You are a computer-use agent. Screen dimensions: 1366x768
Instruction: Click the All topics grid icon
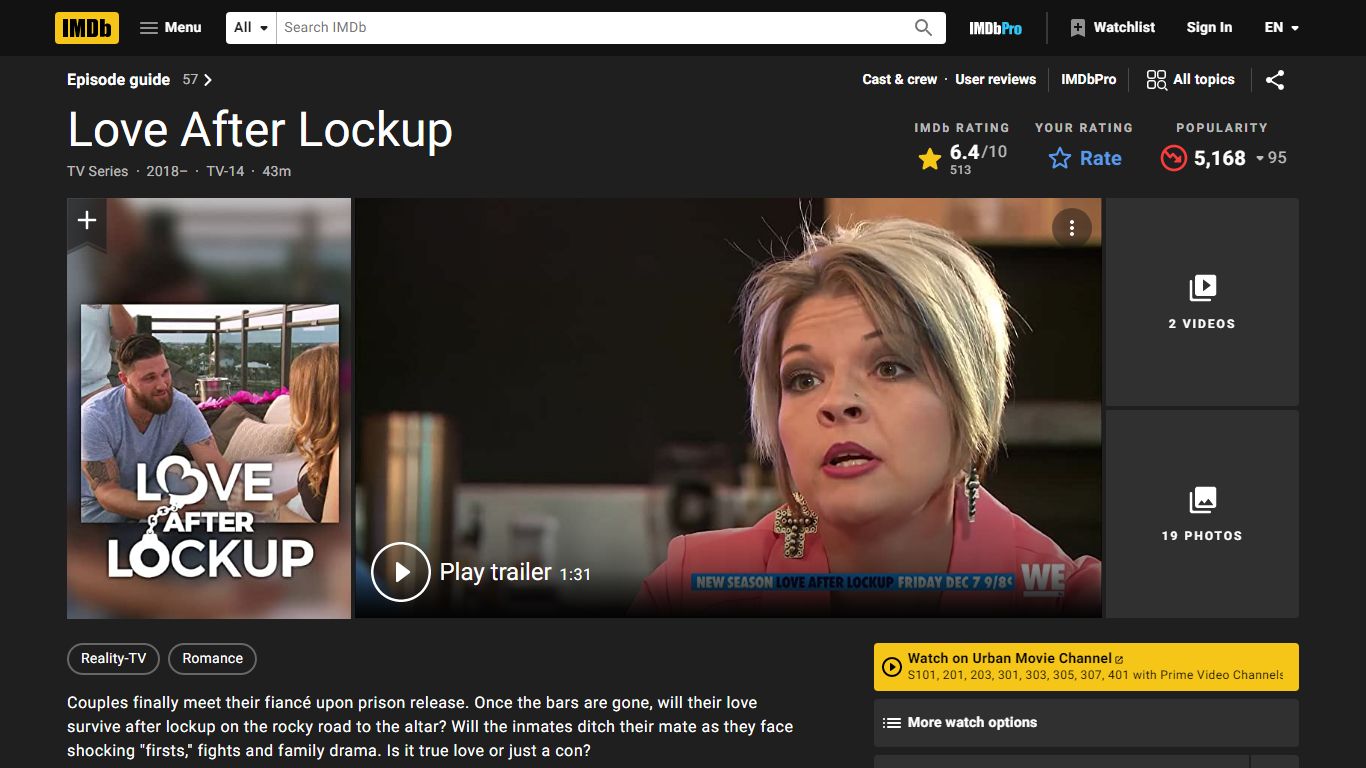(x=1156, y=80)
